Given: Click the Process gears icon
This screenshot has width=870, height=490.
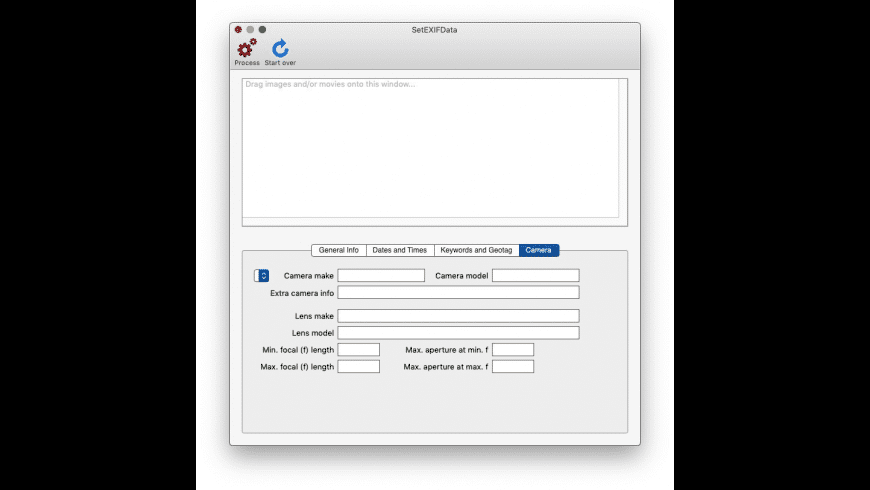Looking at the screenshot, I should (x=247, y=48).
